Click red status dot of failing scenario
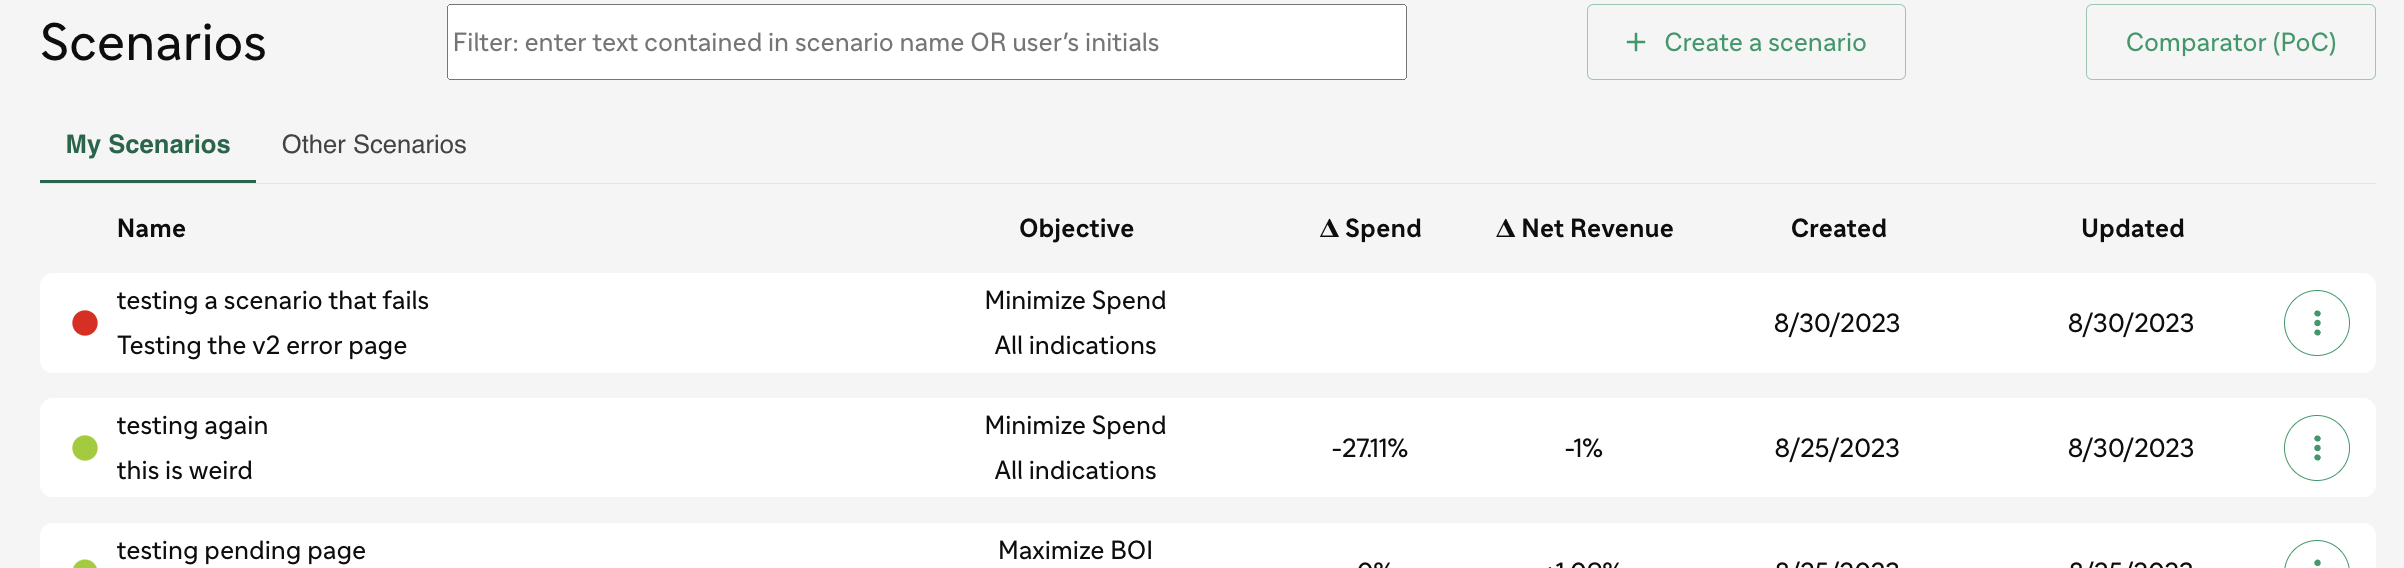Screen dimensions: 2404x568 pyautogui.click(x=85, y=323)
